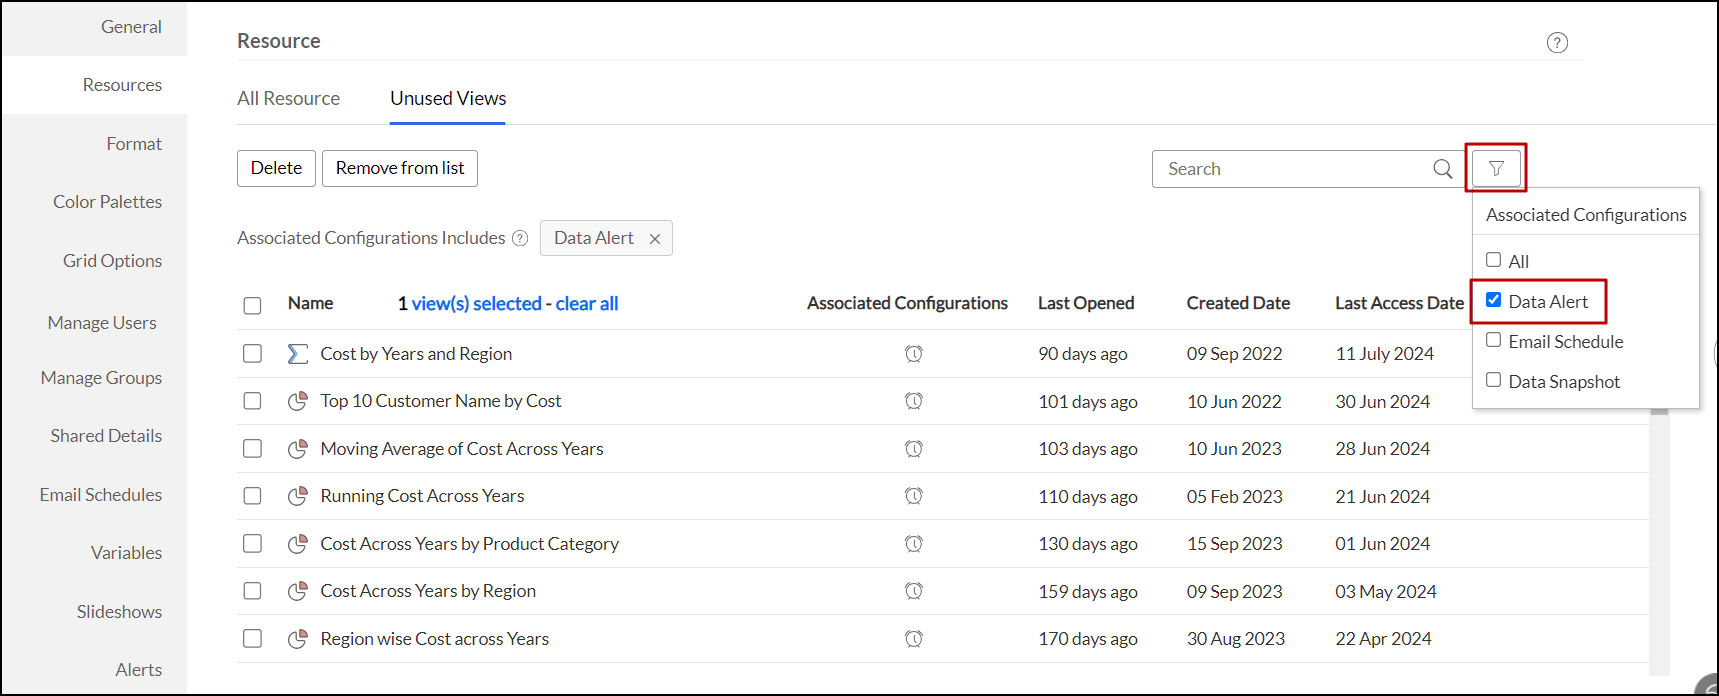This screenshot has width=1719, height=696.
Task: Toggle the select-all checkbox in table header
Action: (252, 305)
